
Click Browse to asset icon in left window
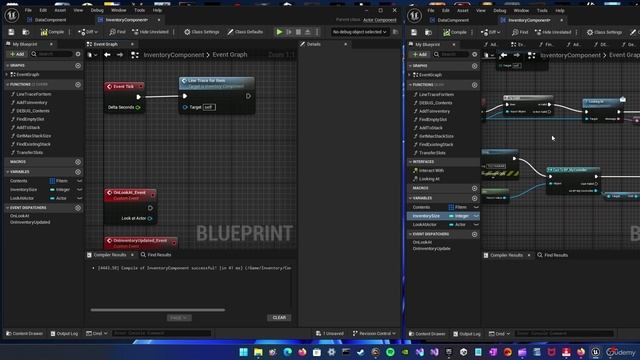pos(26,32)
